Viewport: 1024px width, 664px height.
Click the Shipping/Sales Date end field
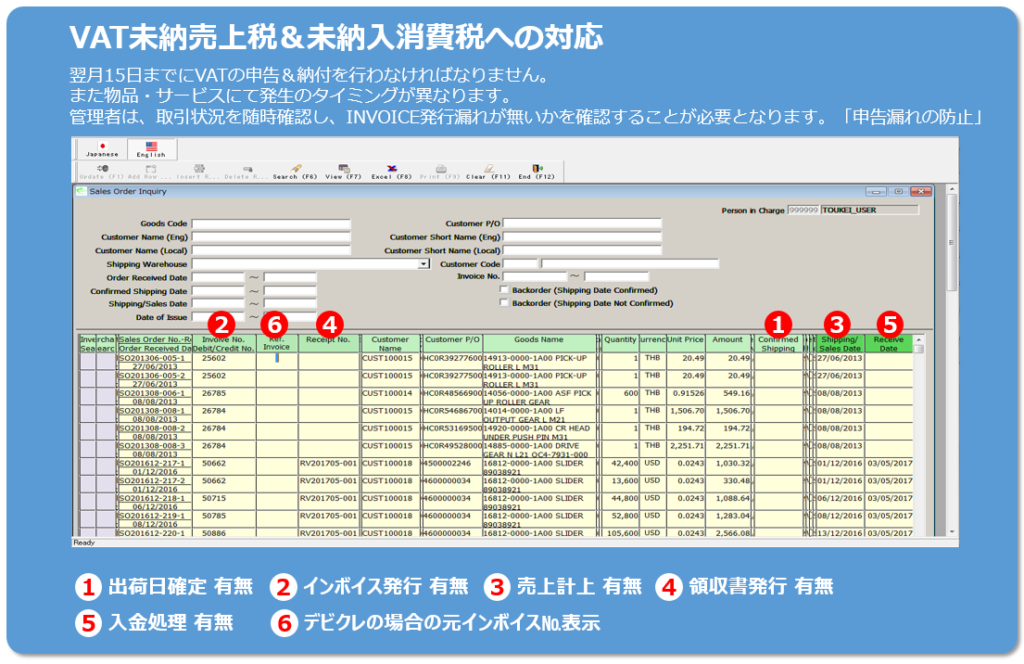[290, 304]
